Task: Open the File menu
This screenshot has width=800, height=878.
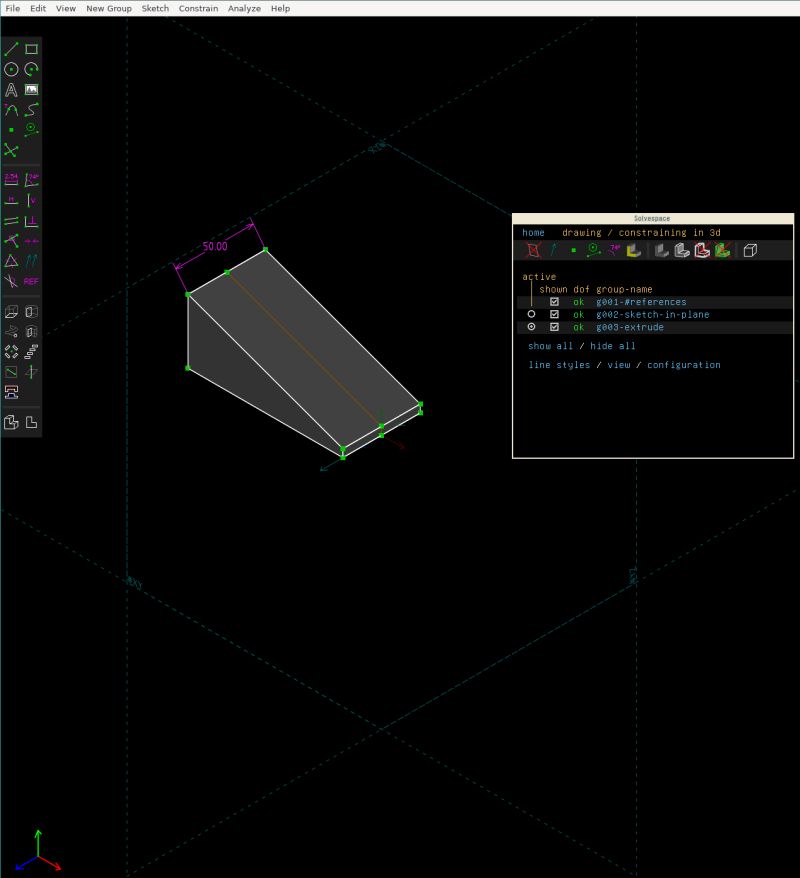Action: coord(12,8)
